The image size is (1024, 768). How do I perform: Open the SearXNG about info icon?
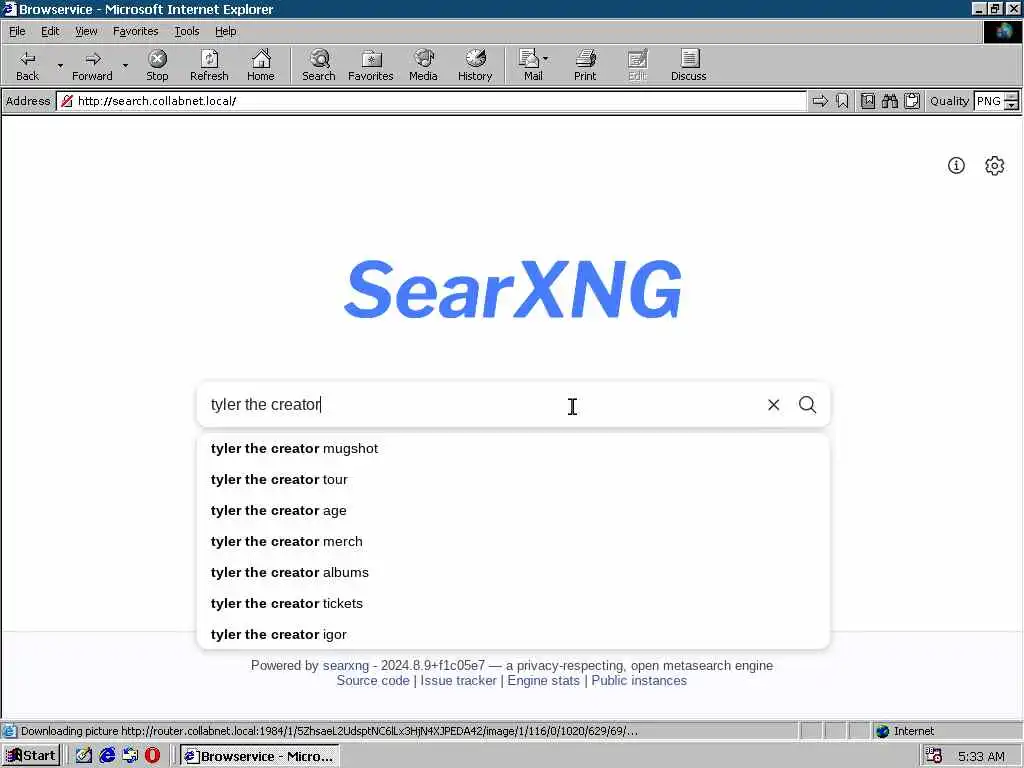point(956,165)
